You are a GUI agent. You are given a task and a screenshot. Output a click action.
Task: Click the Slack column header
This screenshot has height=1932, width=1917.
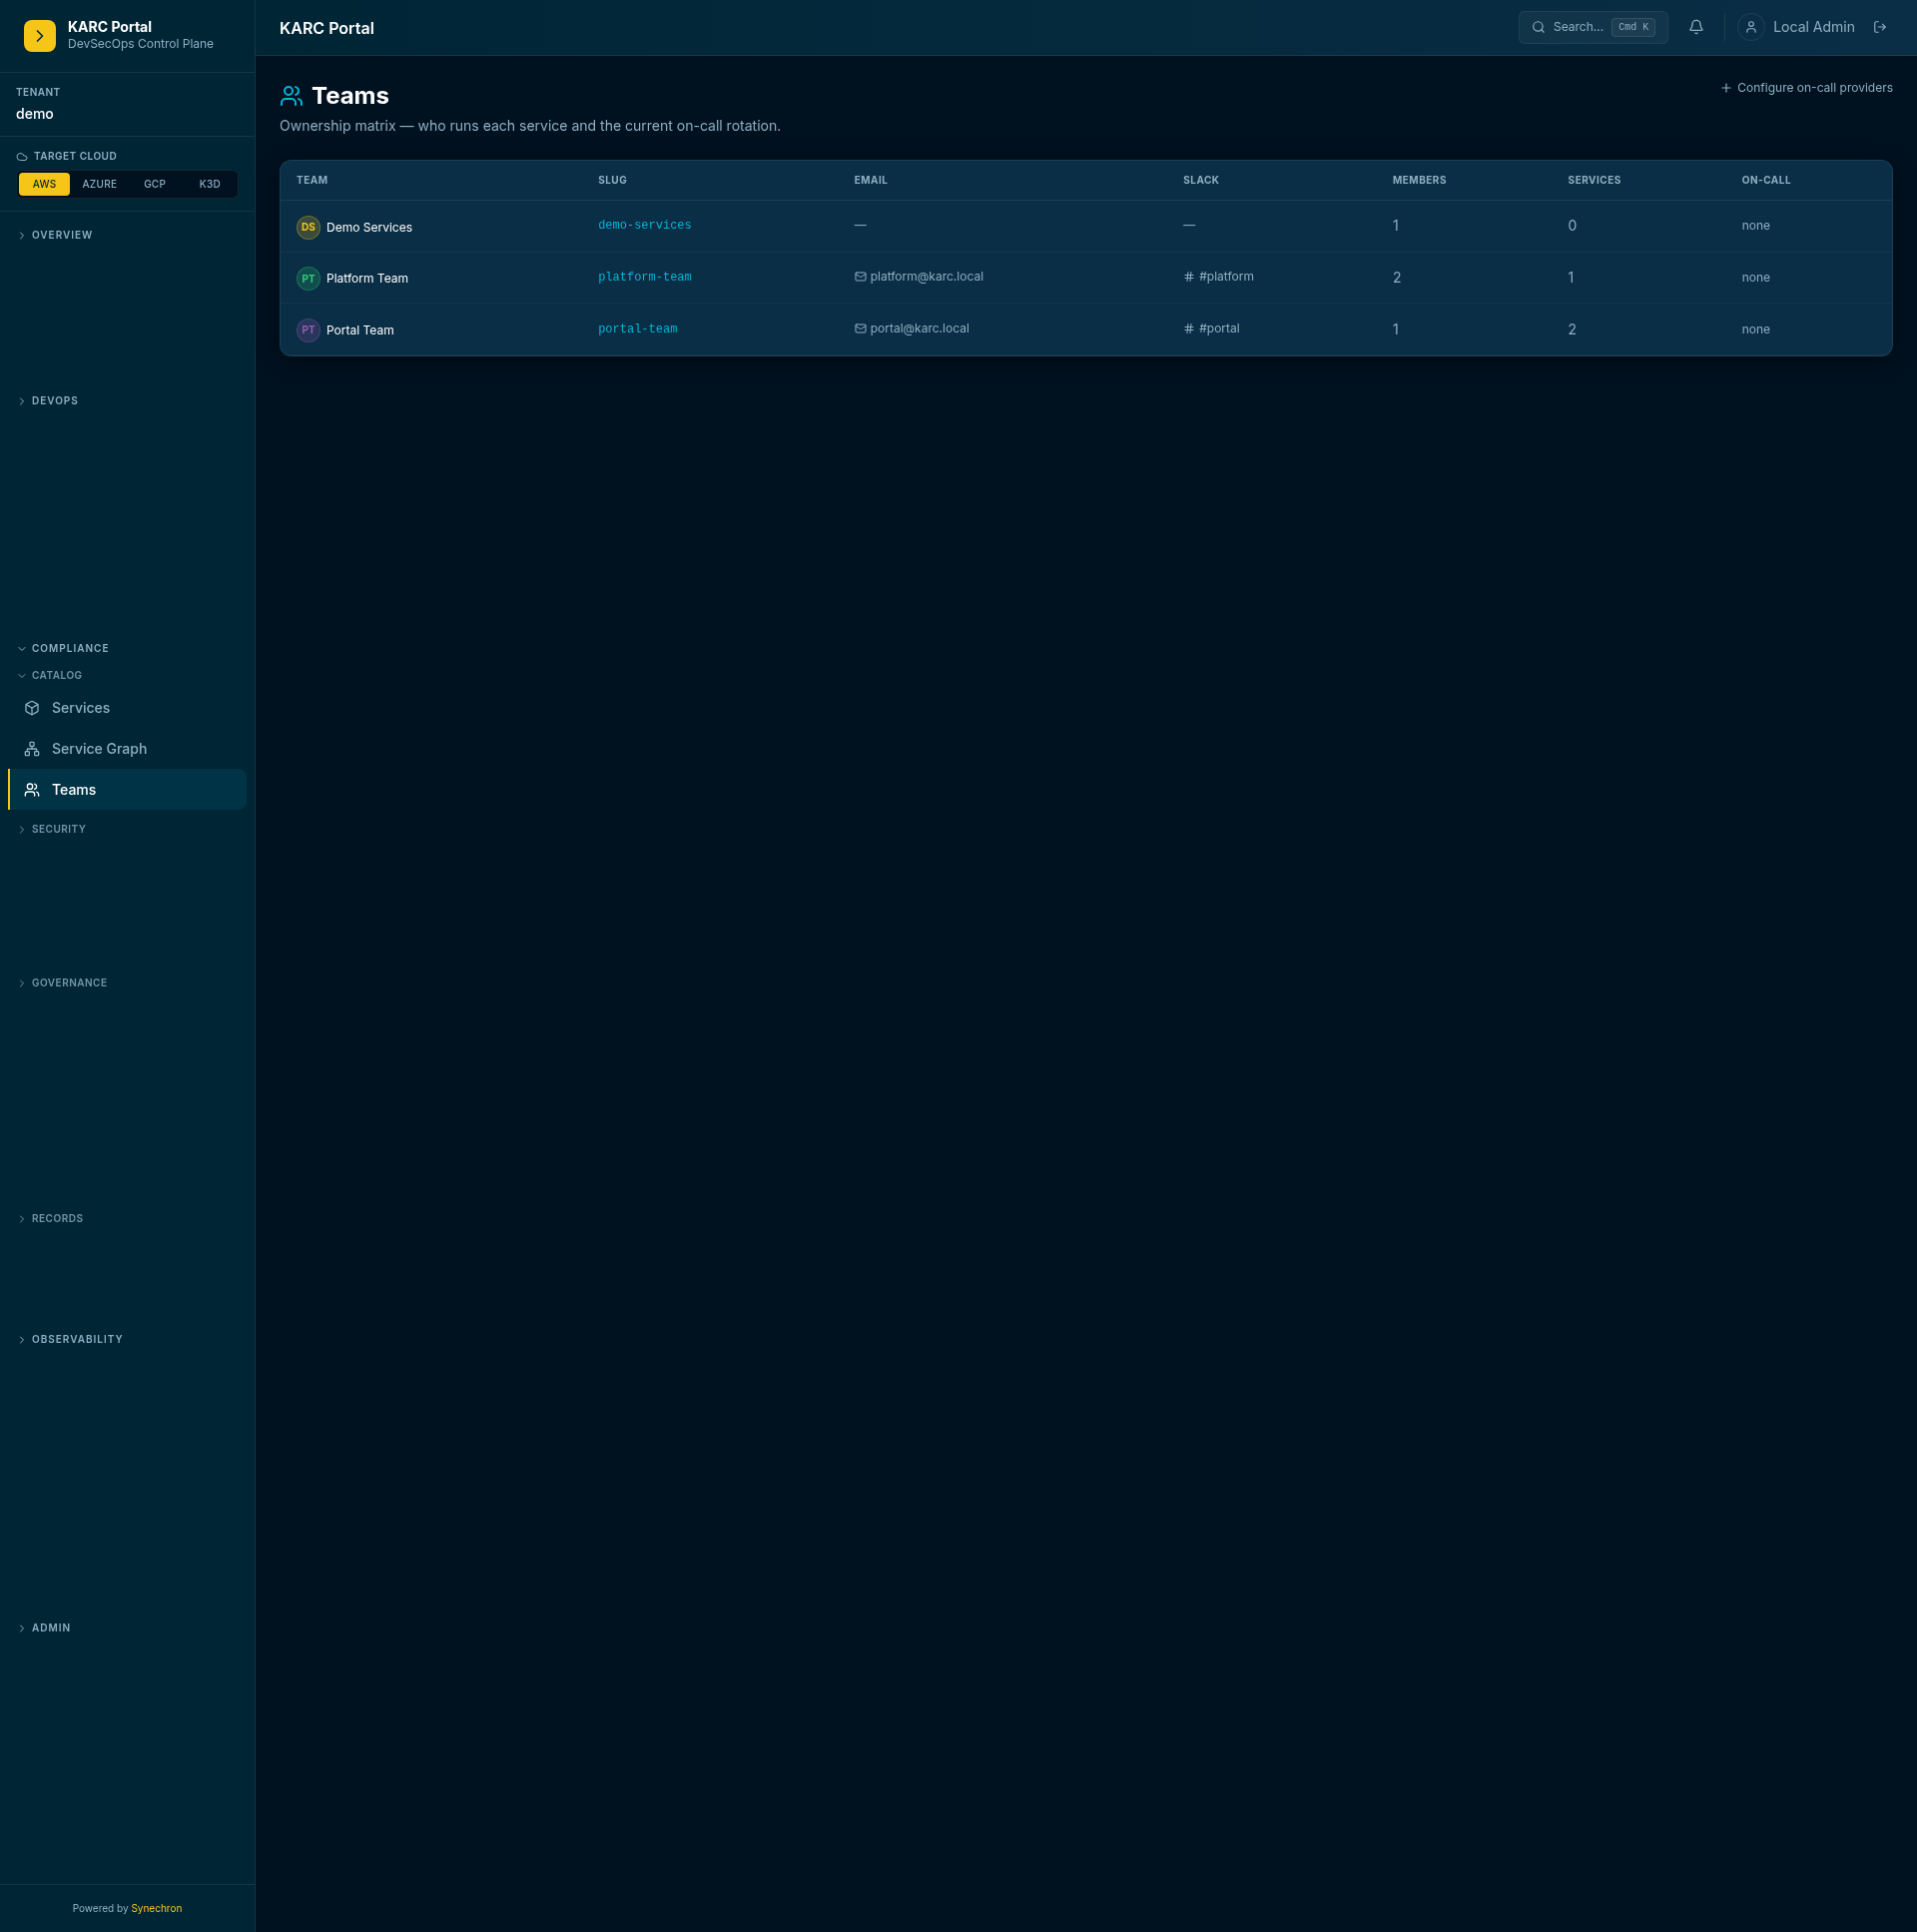[x=1200, y=180]
